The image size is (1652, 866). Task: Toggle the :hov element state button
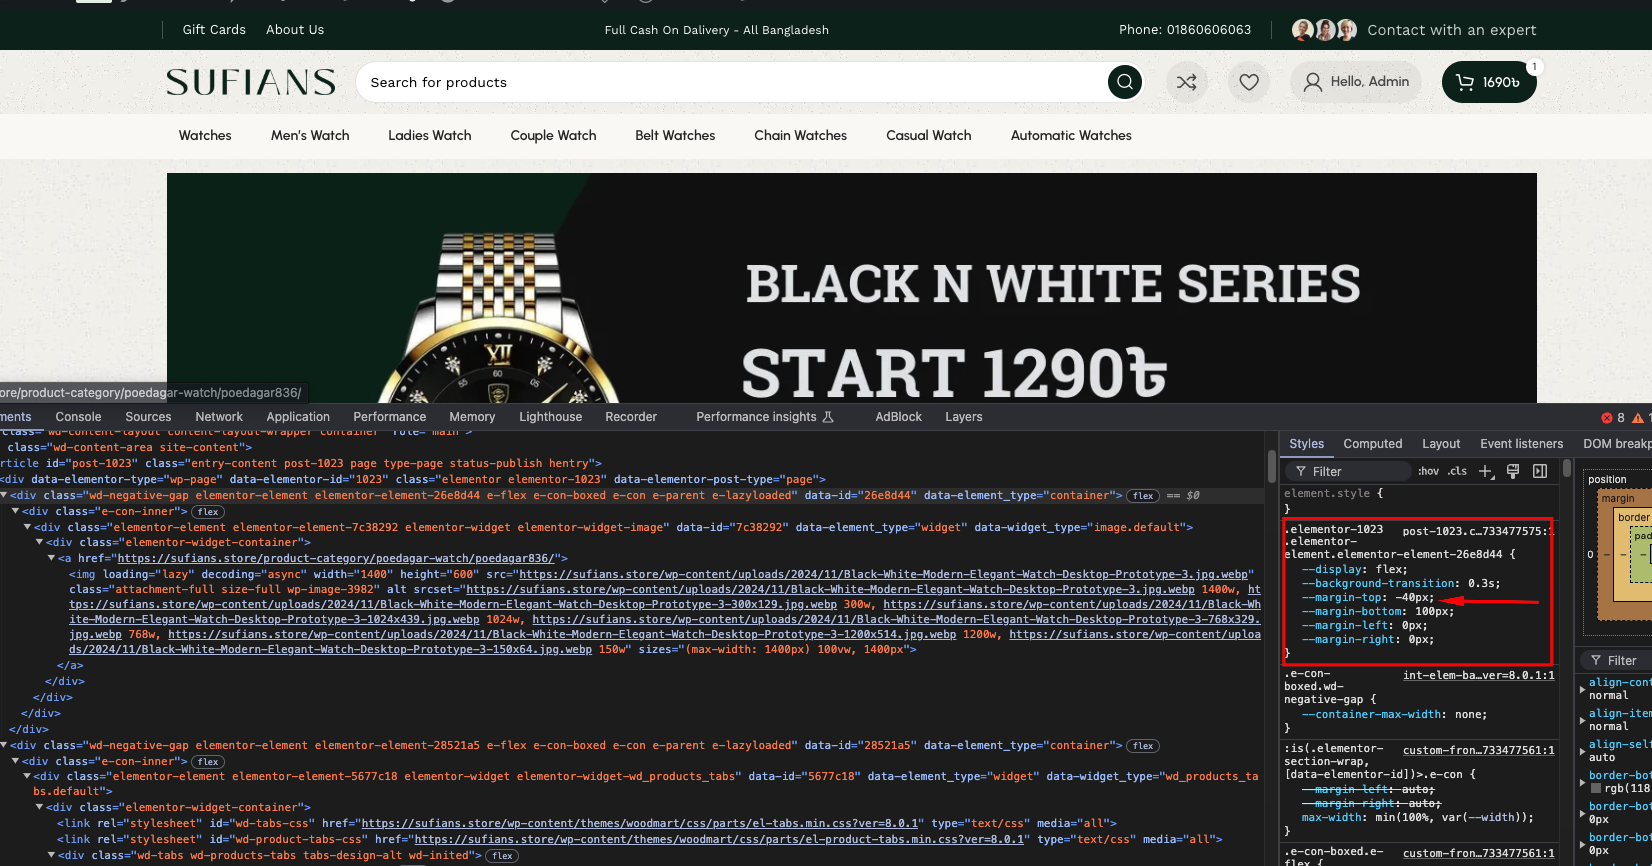pyautogui.click(x=1428, y=471)
